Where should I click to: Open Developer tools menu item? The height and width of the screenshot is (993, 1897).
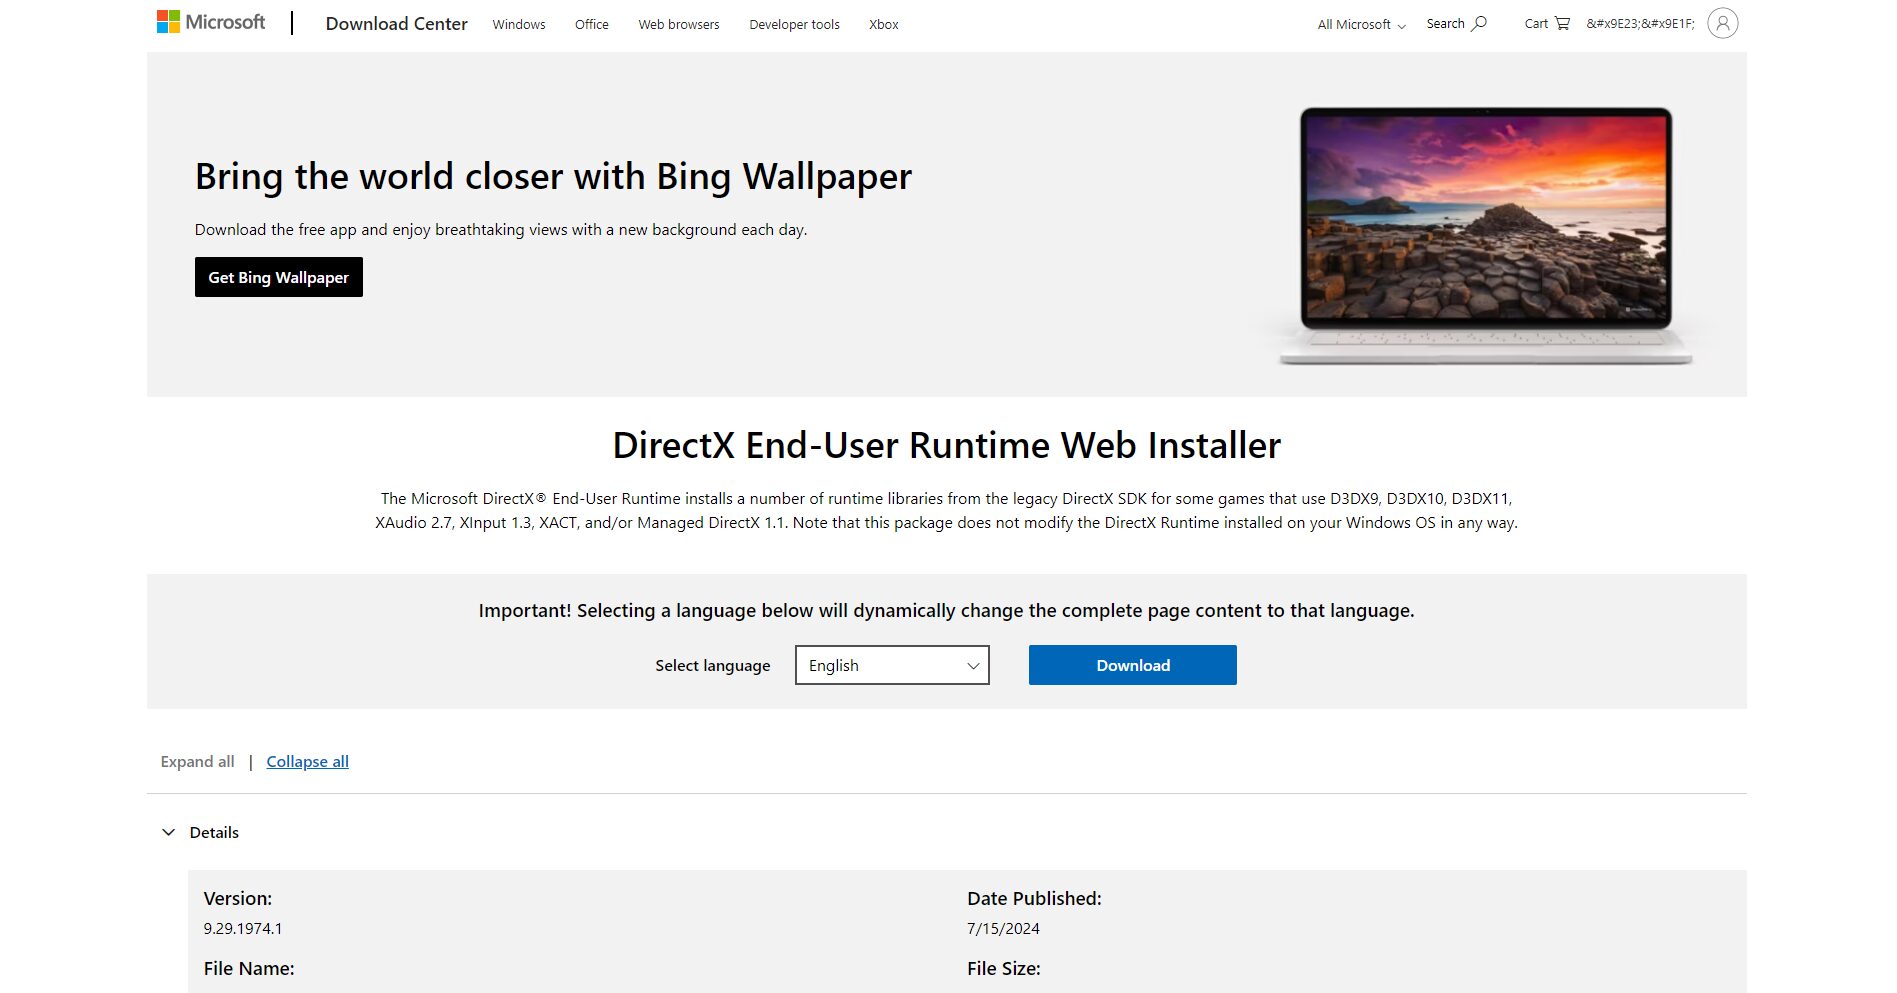(794, 24)
